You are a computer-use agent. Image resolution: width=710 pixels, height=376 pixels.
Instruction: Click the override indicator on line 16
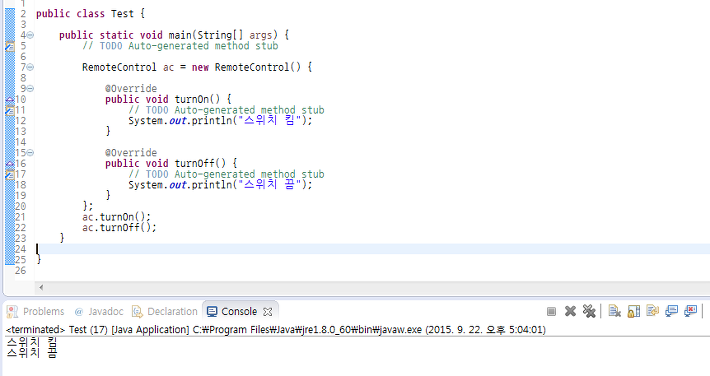point(10,164)
